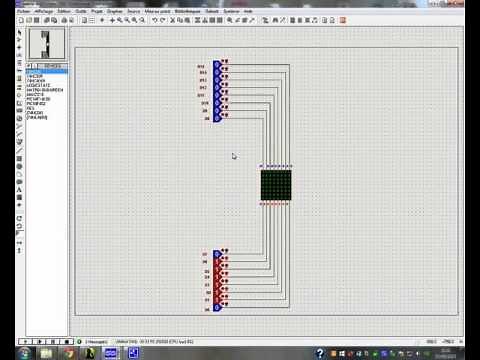
Task: Open the Graphes menu
Action: (x=115, y=11)
